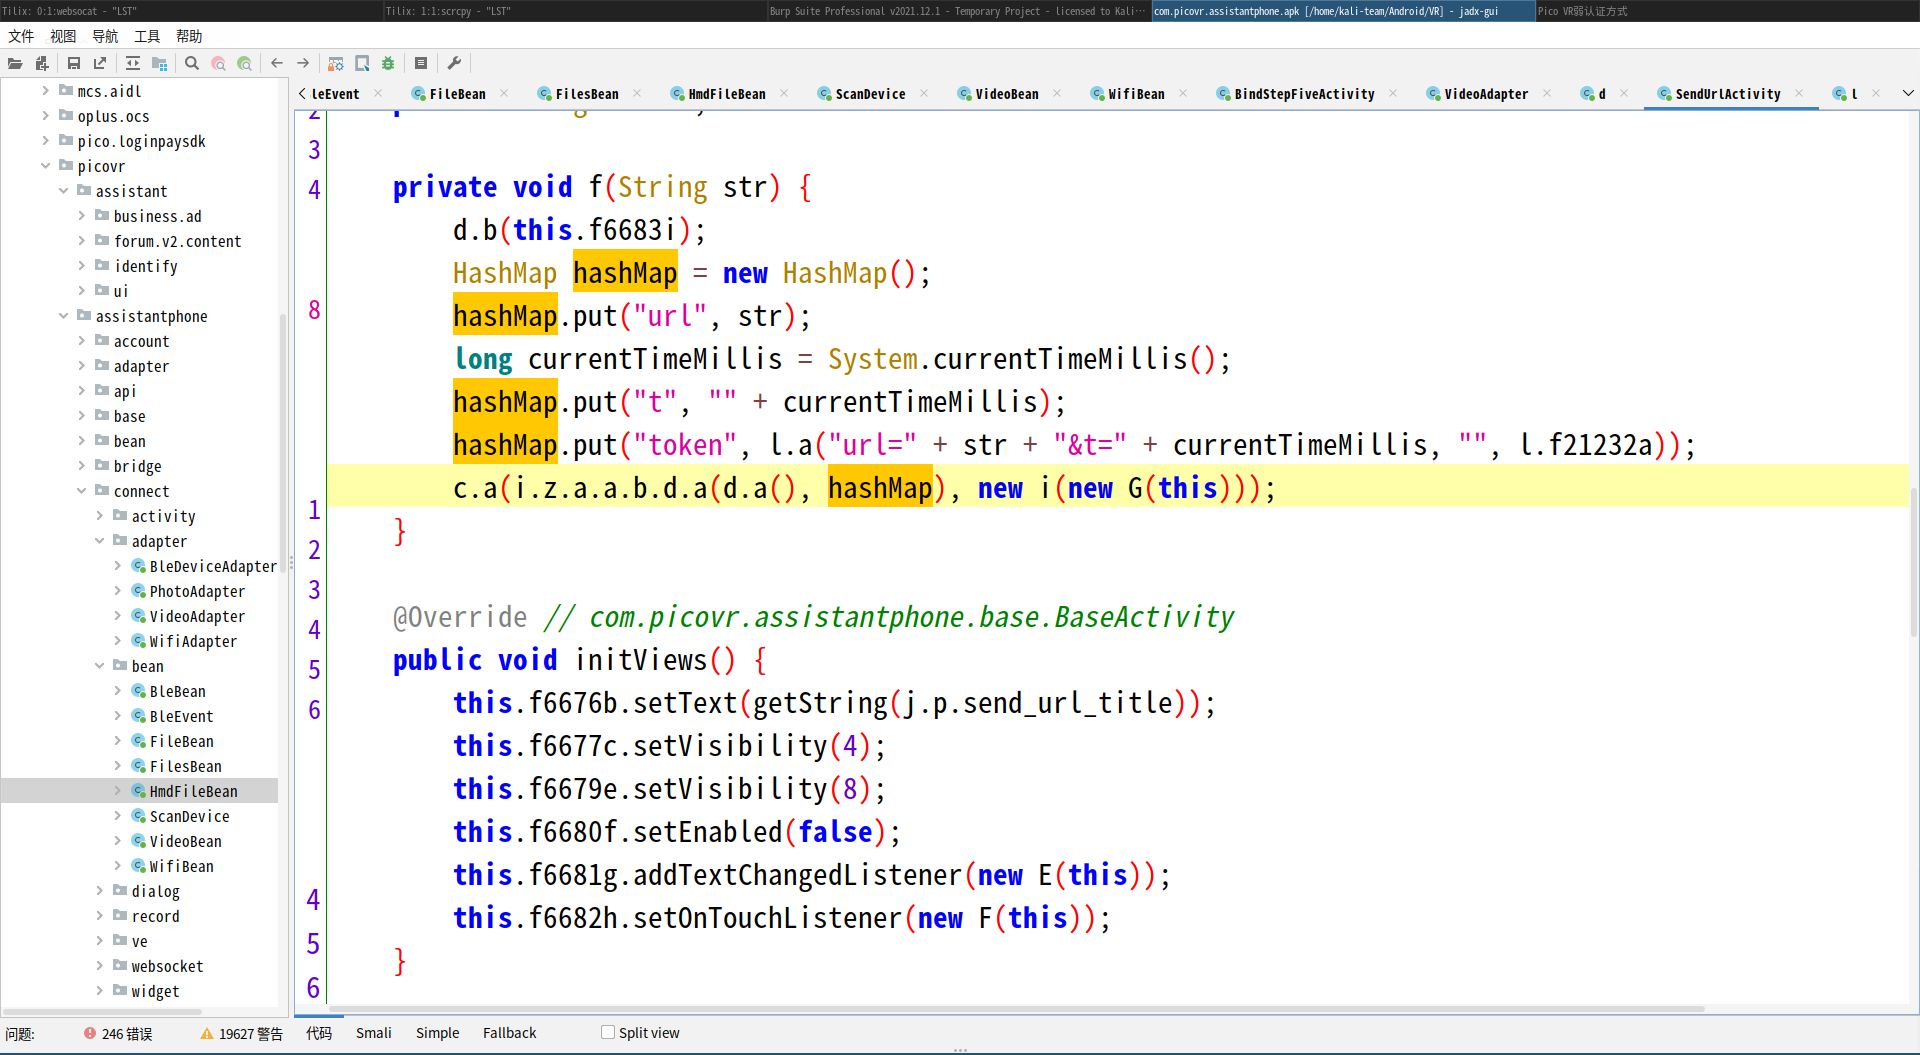This screenshot has width=1920, height=1055.
Task: Collapse the connect package
Action: (x=81, y=490)
